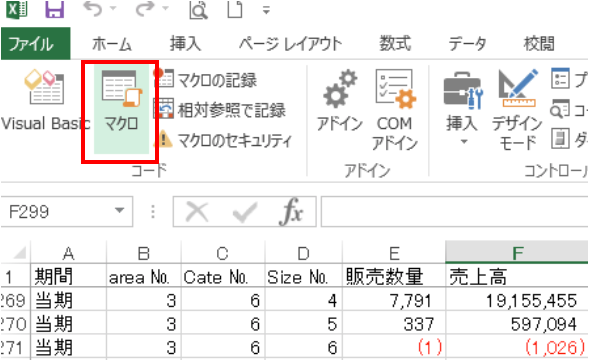Image resolution: width=591 pixels, height=360 pixels.
Task: Start マクロの記録 recording
Action: tap(205, 79)
